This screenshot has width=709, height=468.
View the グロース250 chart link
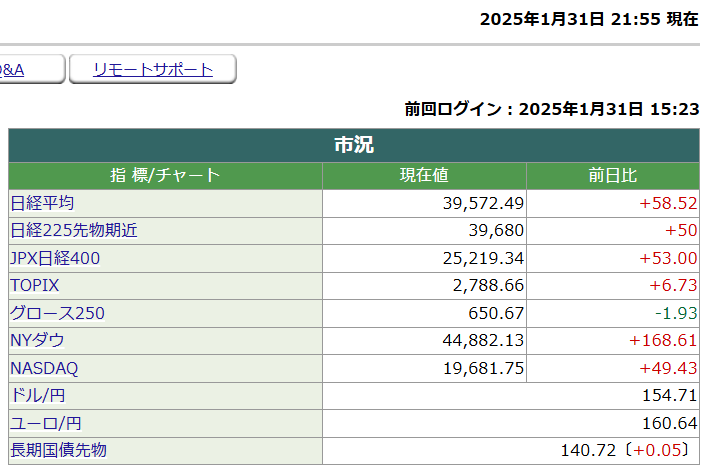(57, 313)
